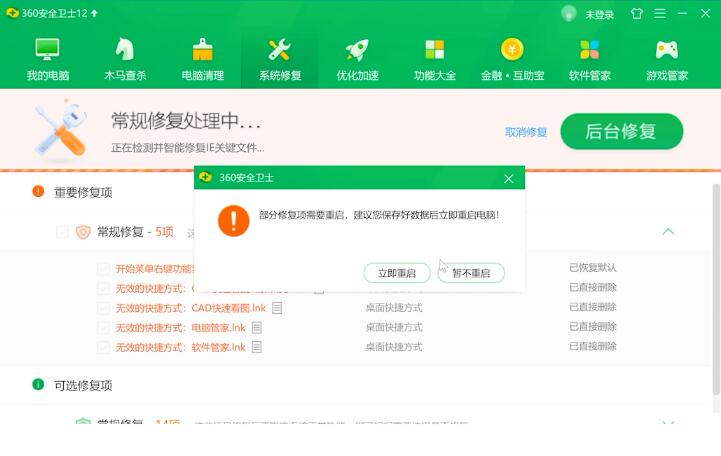
Task: Collapse the 常规修复 - 5项 section chevron
Action: point(668,231)
